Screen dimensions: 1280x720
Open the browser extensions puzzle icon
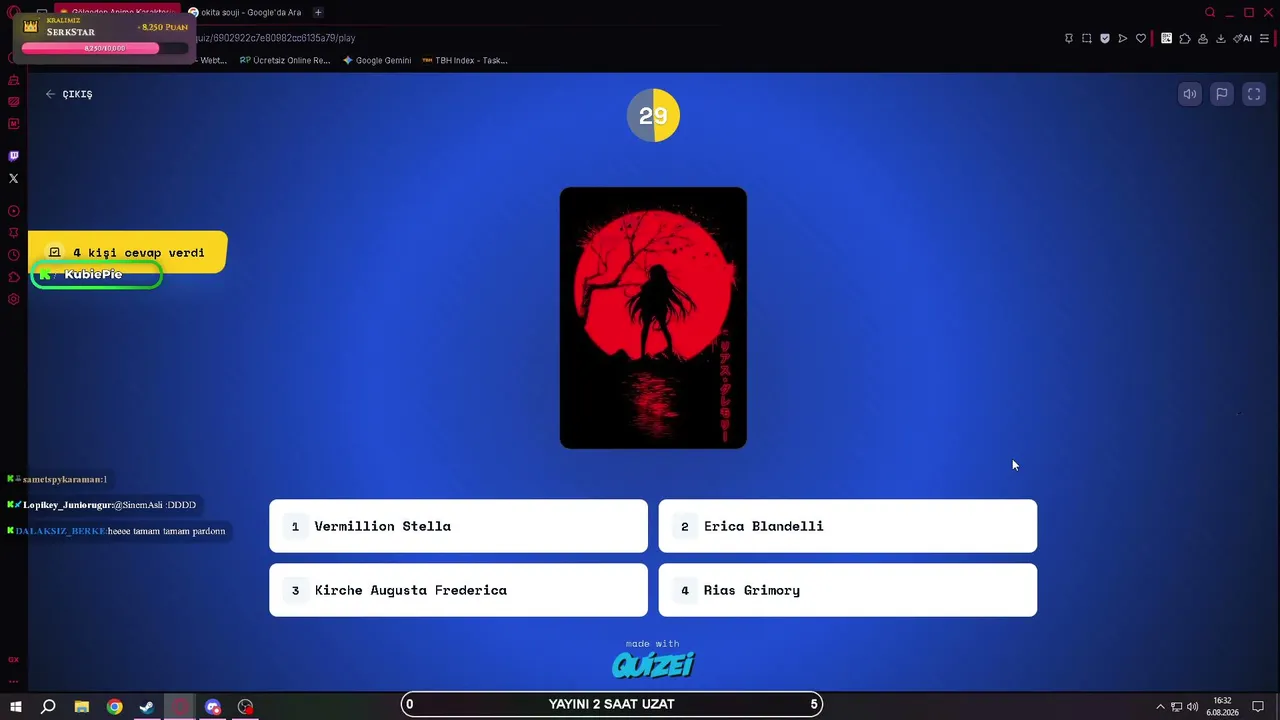point(1185,39)
